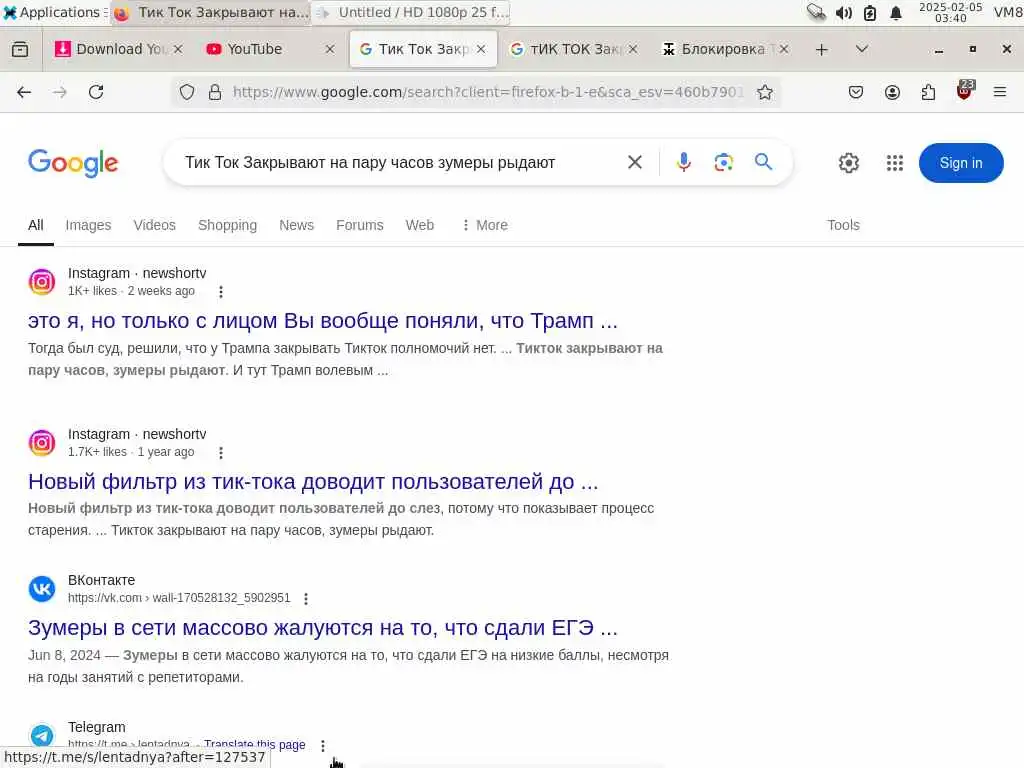Open uBlock extension with badge 23
Image resolution: width=1024 pixels, height=768 pixels.
click(x=965, y=90)
